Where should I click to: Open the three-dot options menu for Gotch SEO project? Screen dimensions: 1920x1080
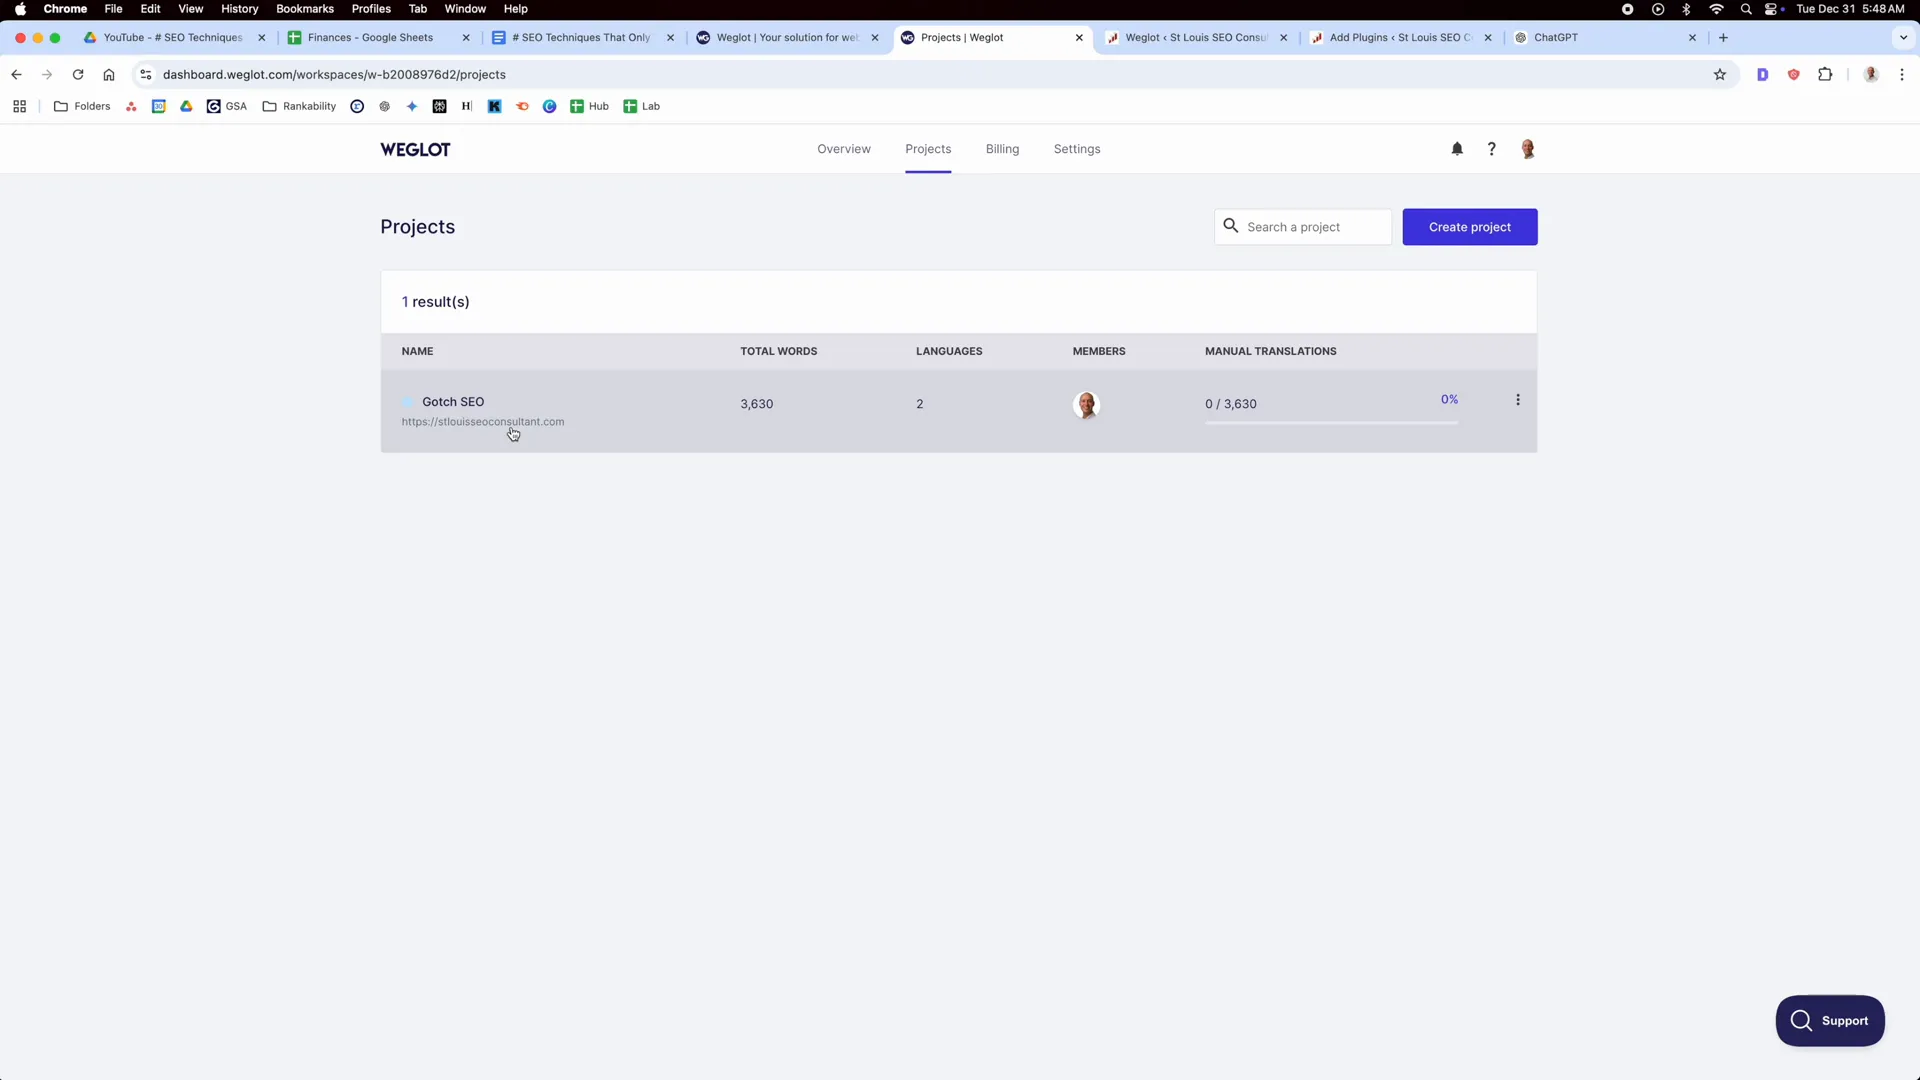pos(1517,400)
